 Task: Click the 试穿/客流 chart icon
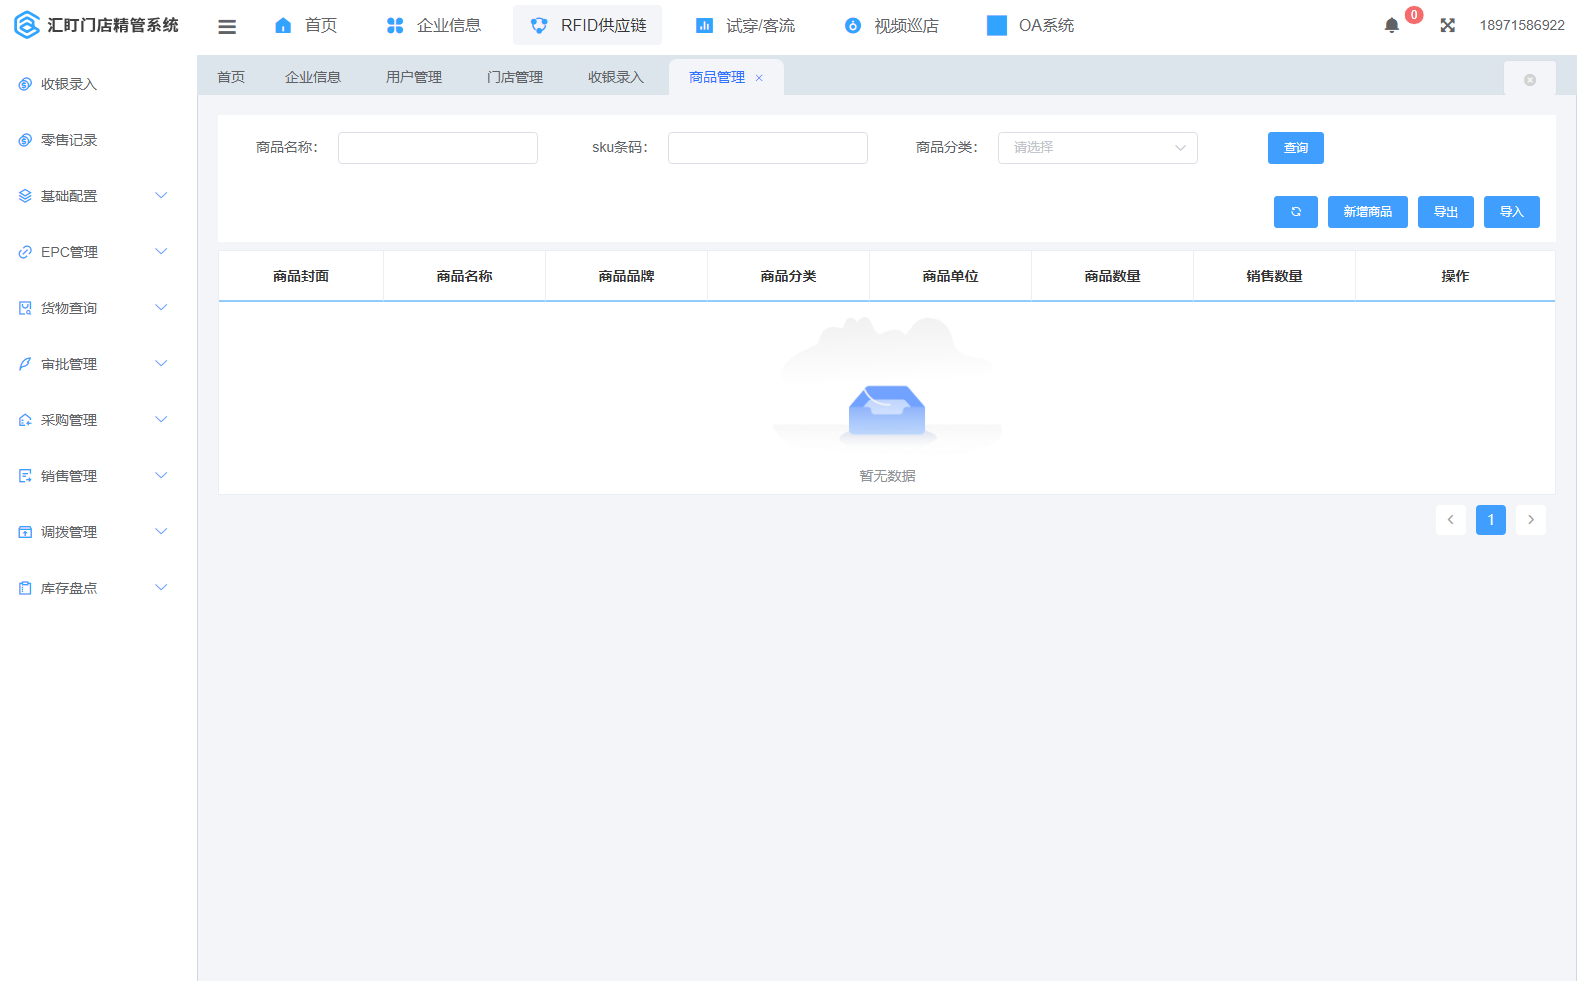point(704,26)
